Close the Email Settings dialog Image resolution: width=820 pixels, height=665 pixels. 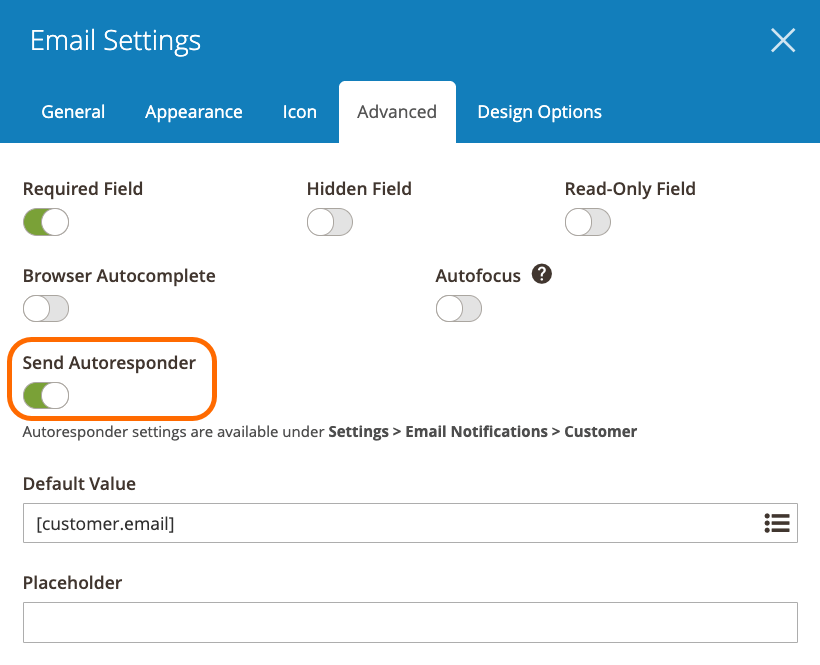pos(783,40)
